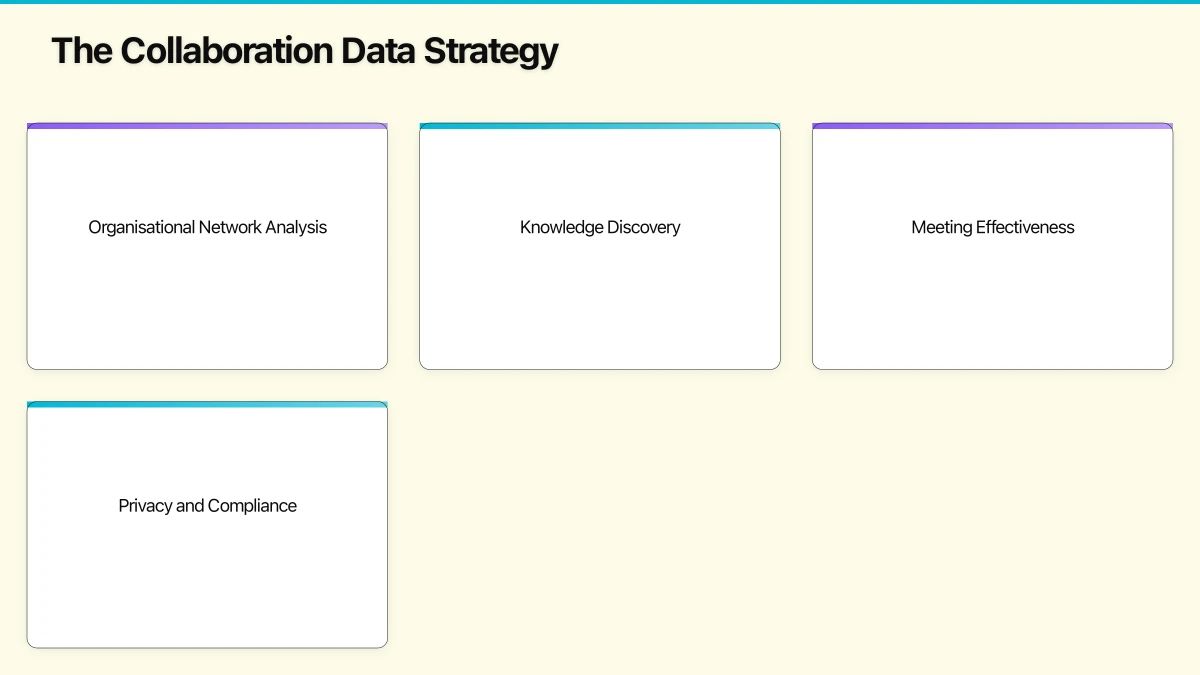Place cursor on the word "Privacy"
The width and height of the screenshot is (1200, 675).
click(x=145, y=506)
